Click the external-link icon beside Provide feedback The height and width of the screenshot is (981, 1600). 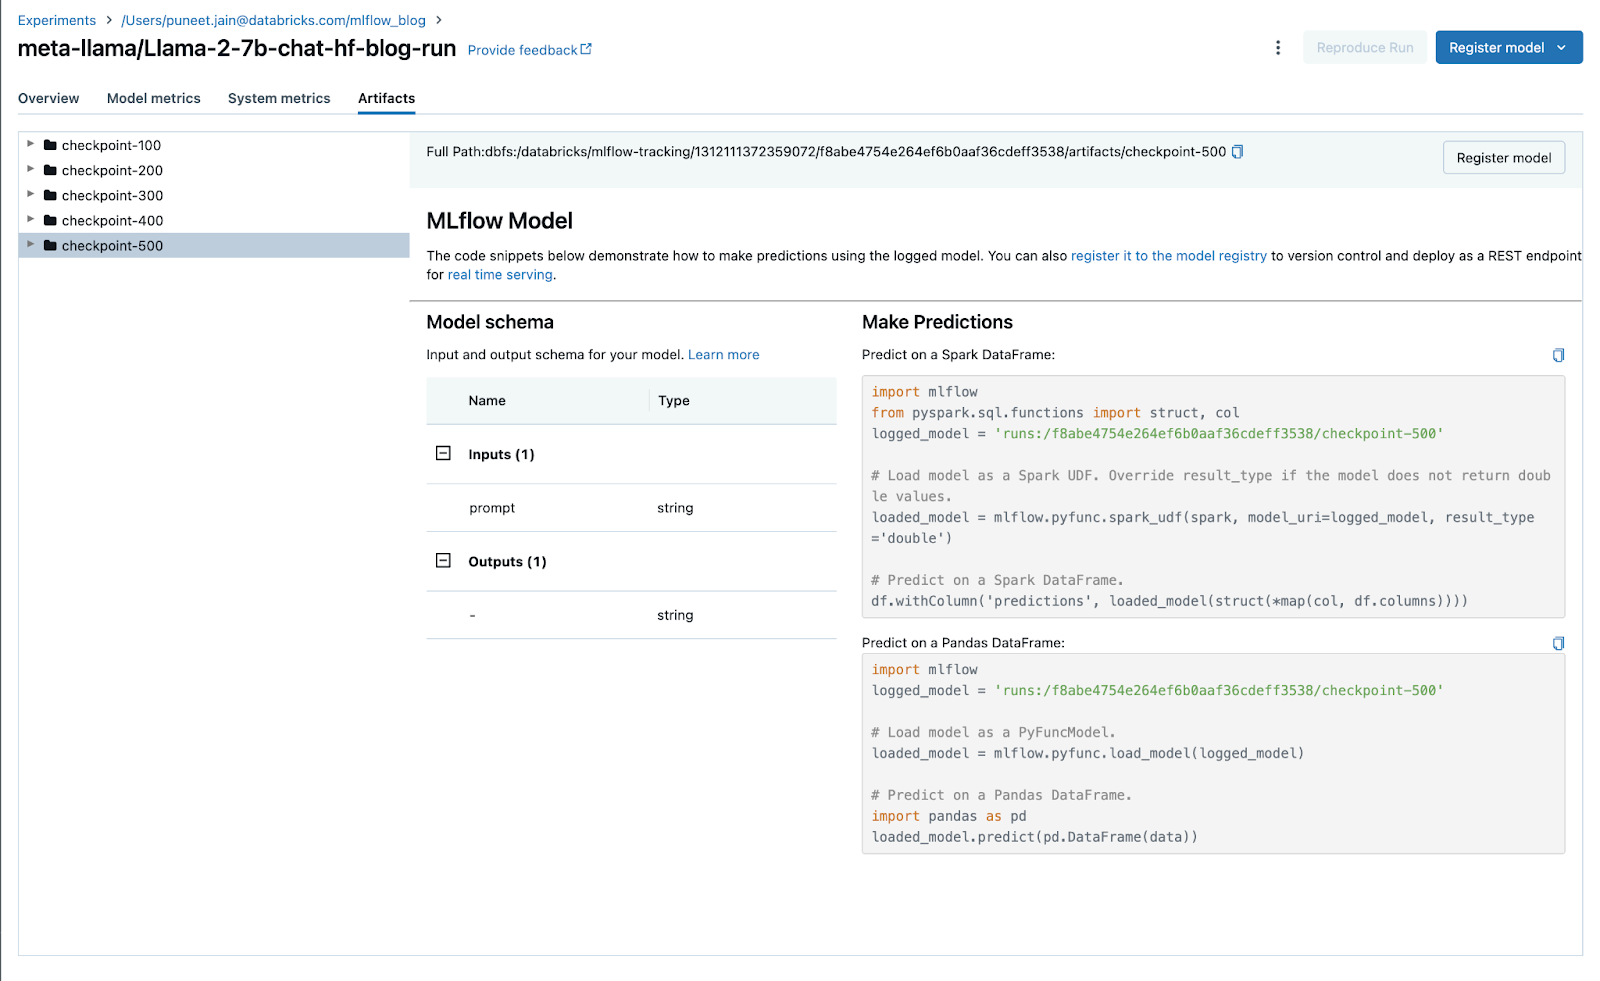click(x=585, y=49)
